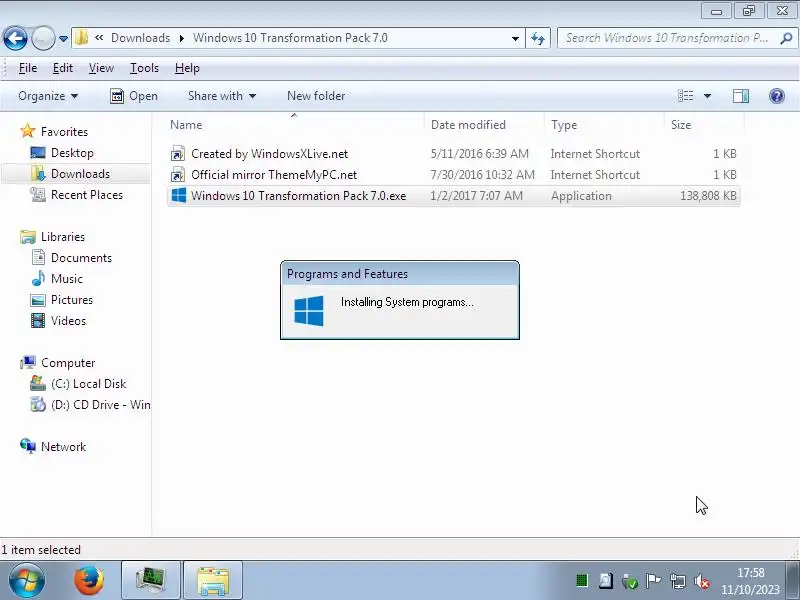The image size is (800, 600).
Task: Expand the Downloads breadcrumb arrow in the address bar
Action: [x=182, y=38]
